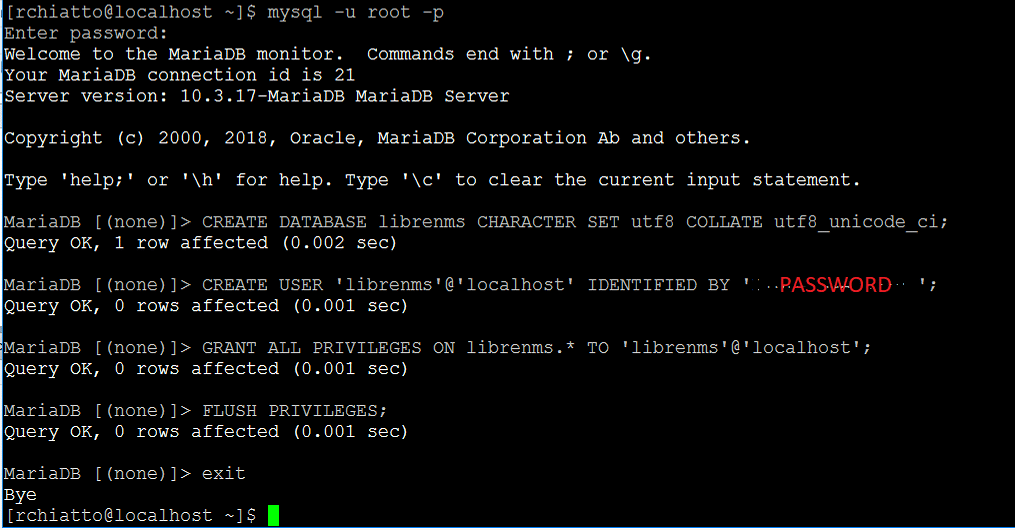Click the 'mysql -u root -p' command

click(355, 13)
